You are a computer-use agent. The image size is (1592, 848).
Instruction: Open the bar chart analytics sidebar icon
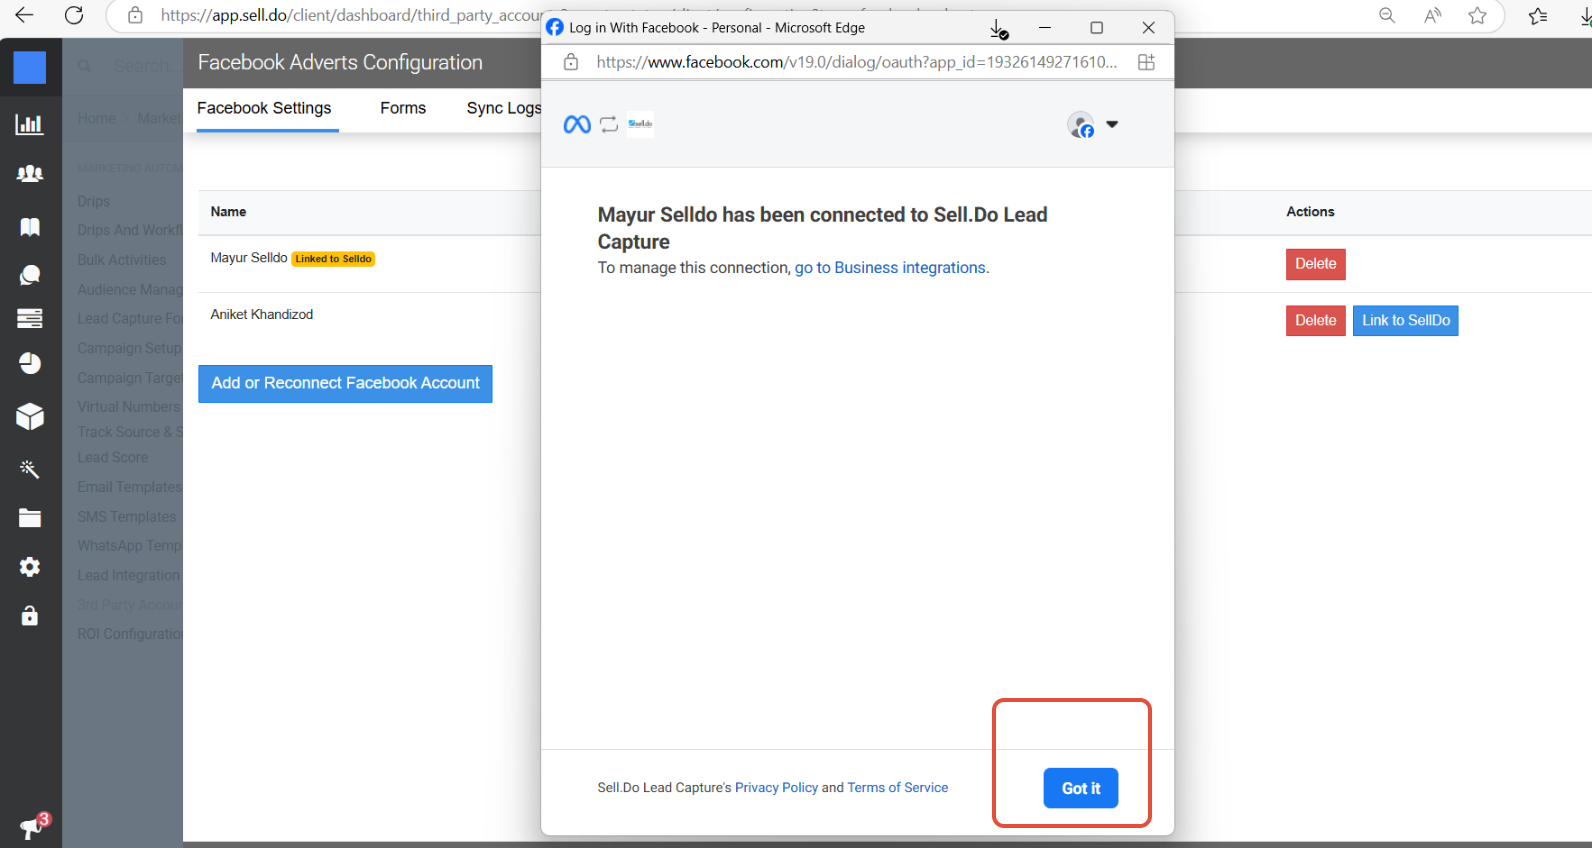30,125
